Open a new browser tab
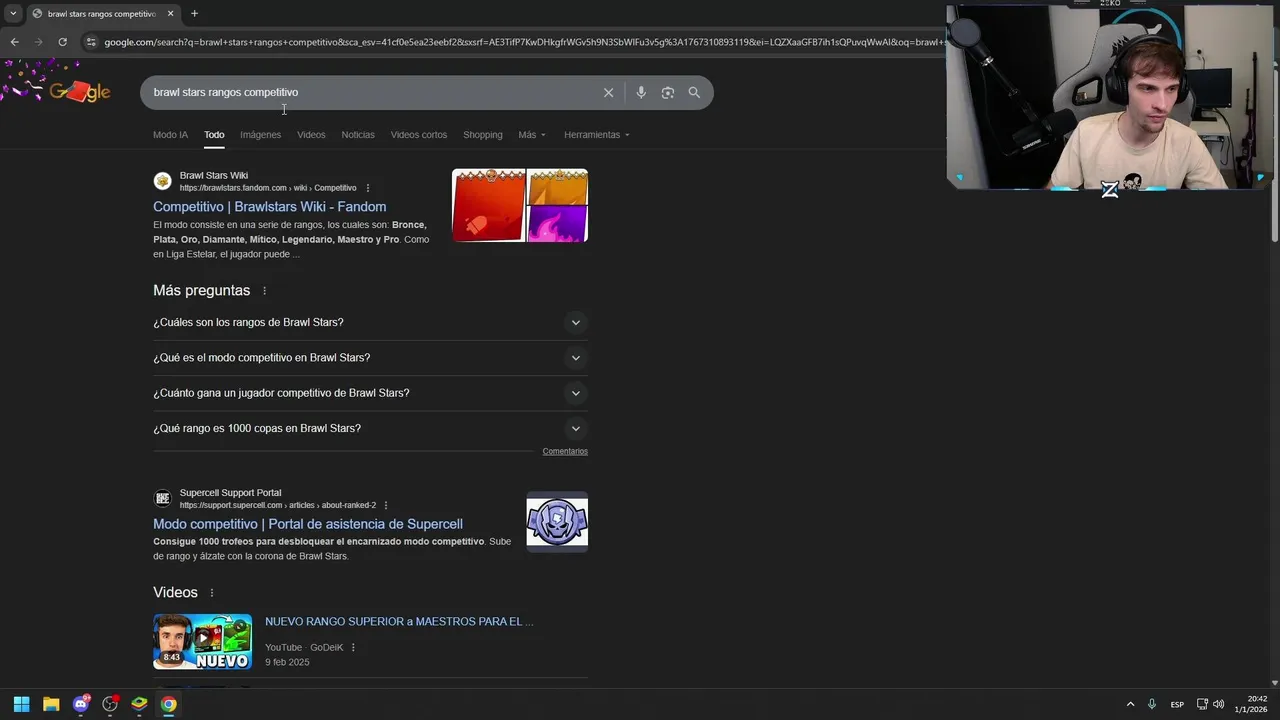The height and width of the screenshot is (720, 1280). 194,13
